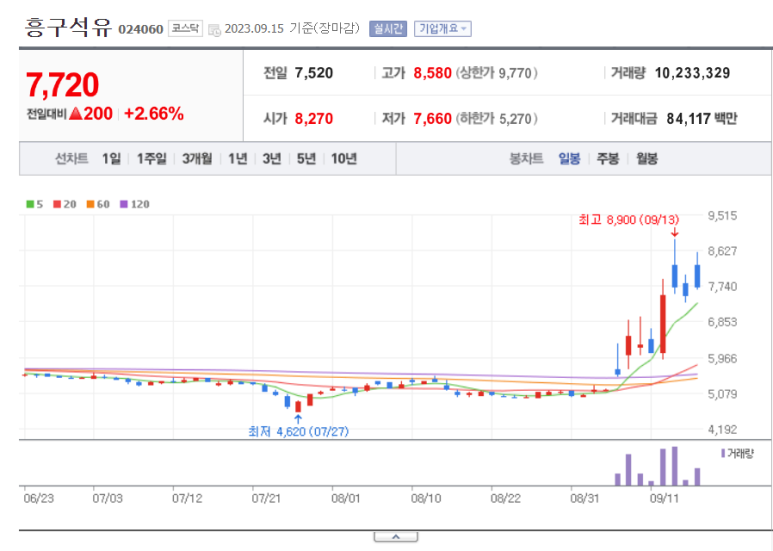Click the 상한가 9,770 upper limit text
773x551 pixels.
496,73
